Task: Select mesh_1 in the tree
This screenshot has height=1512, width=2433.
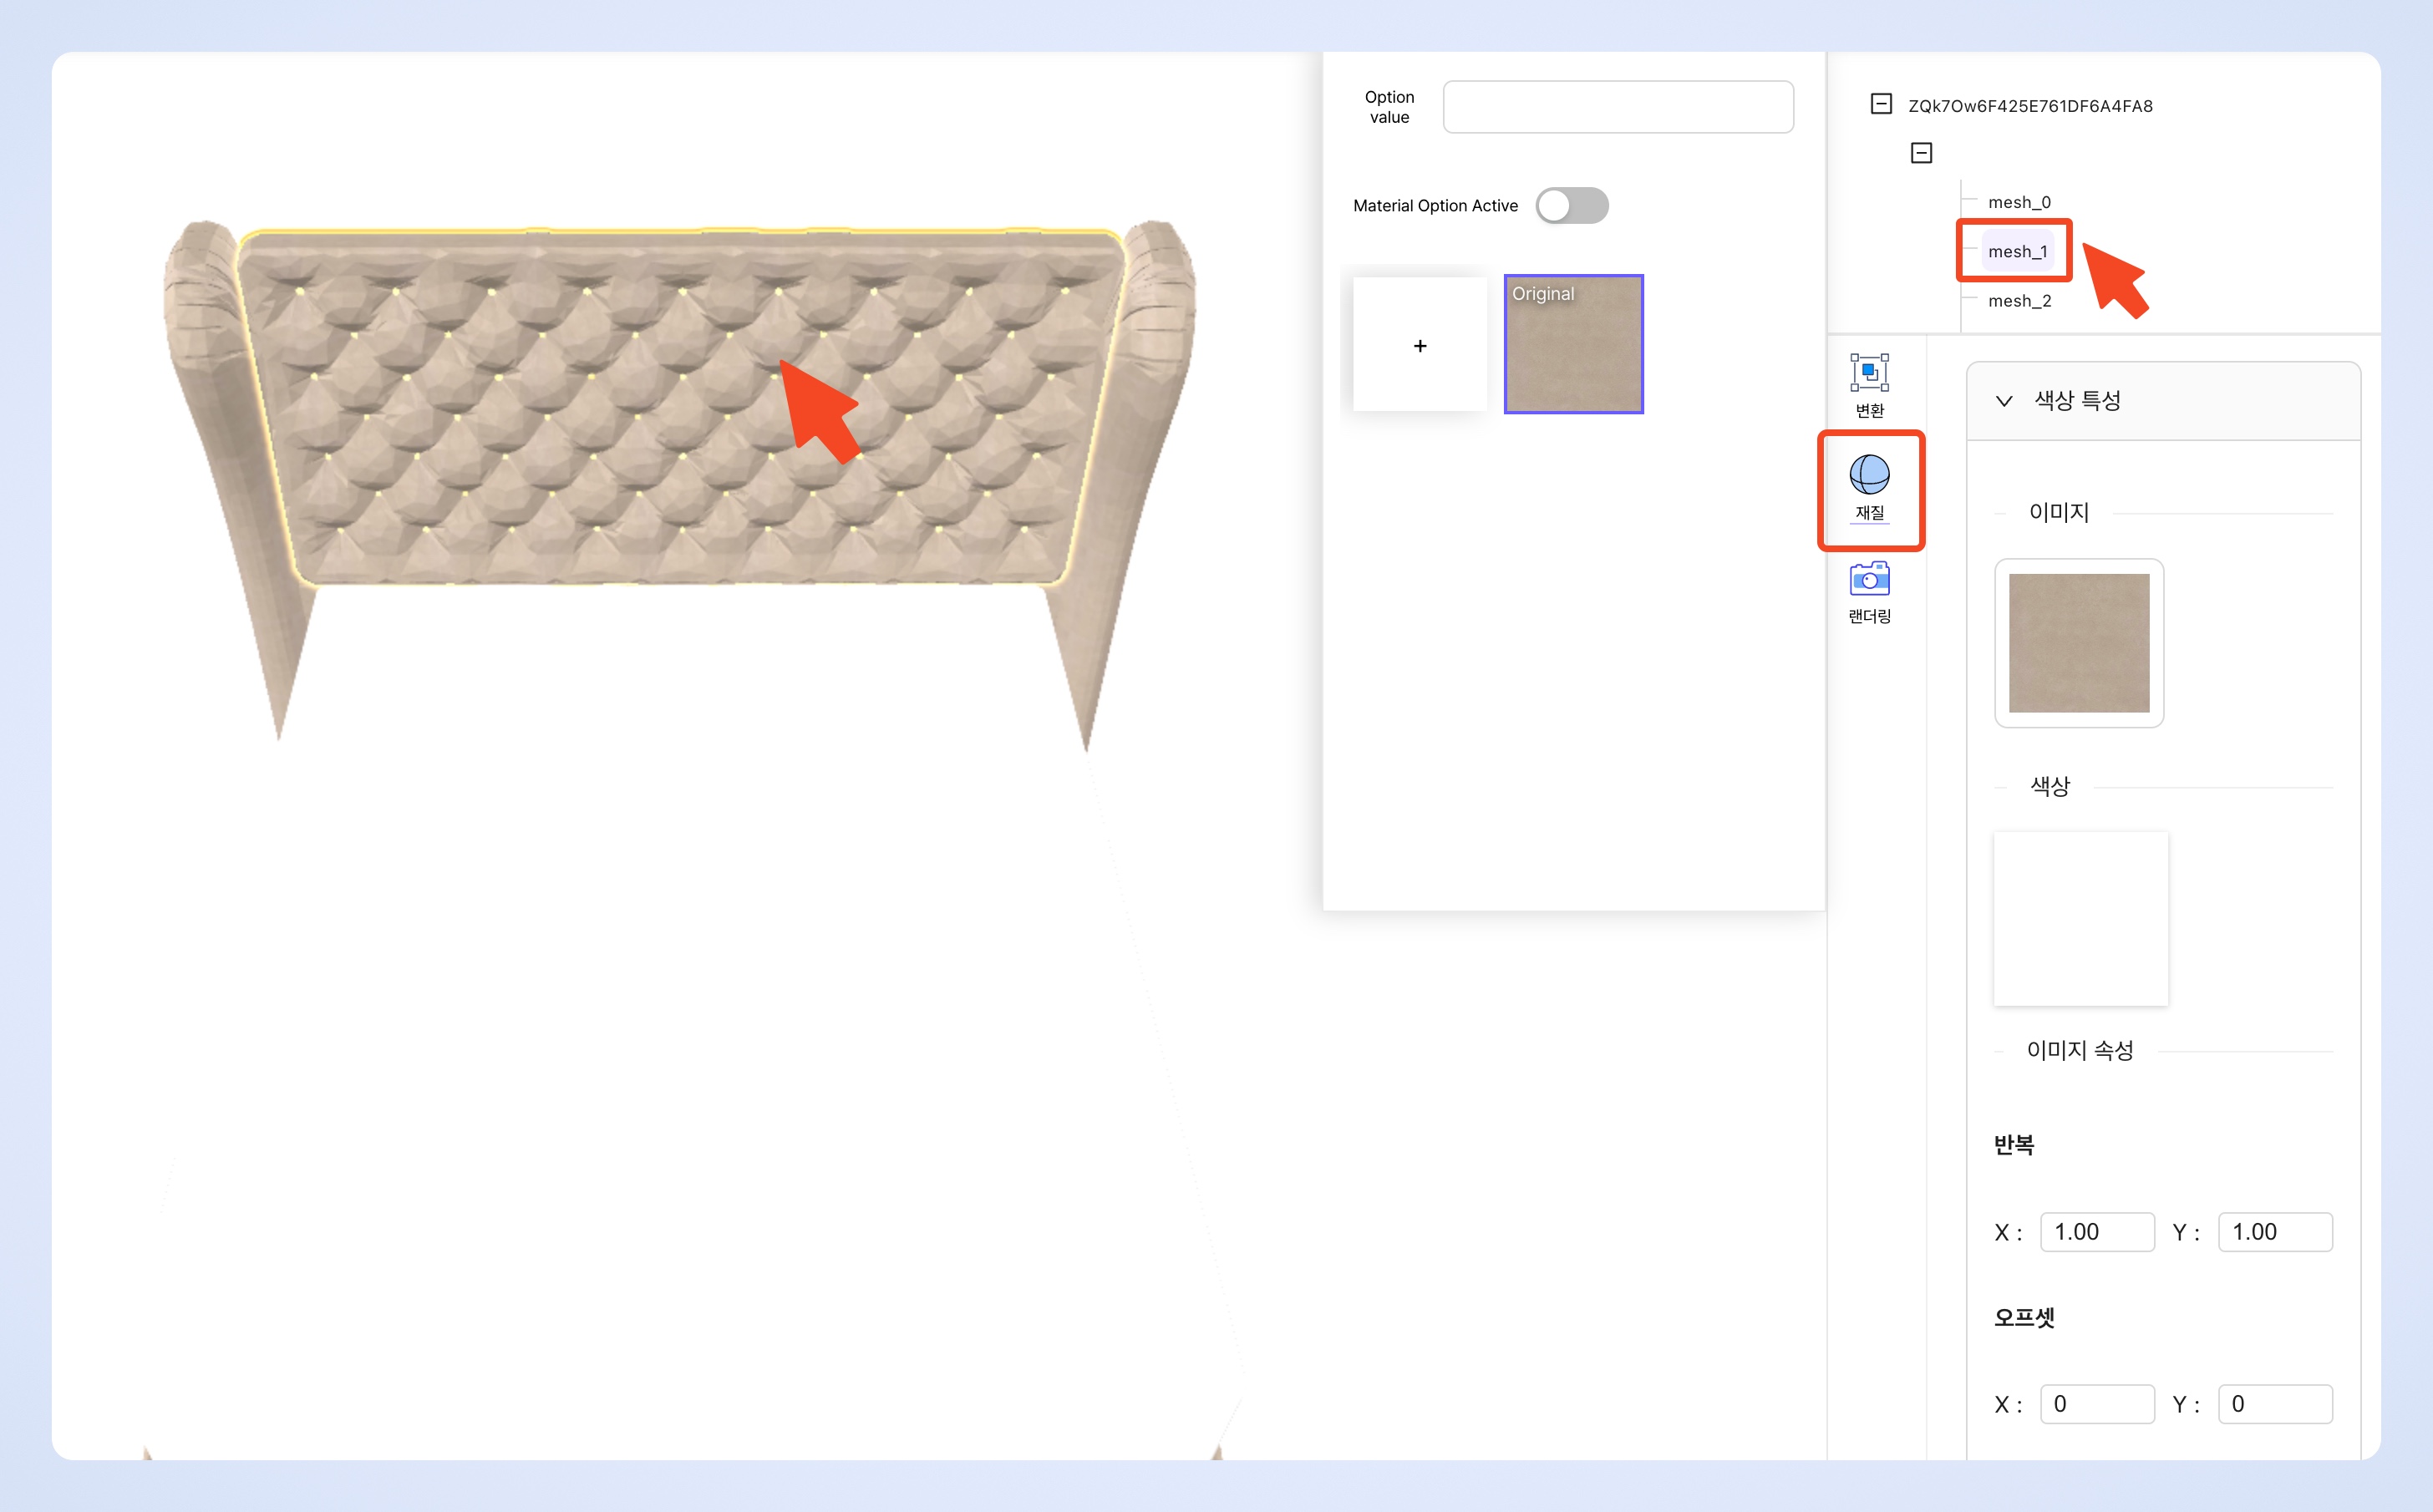Action: tap(2016, 252)
